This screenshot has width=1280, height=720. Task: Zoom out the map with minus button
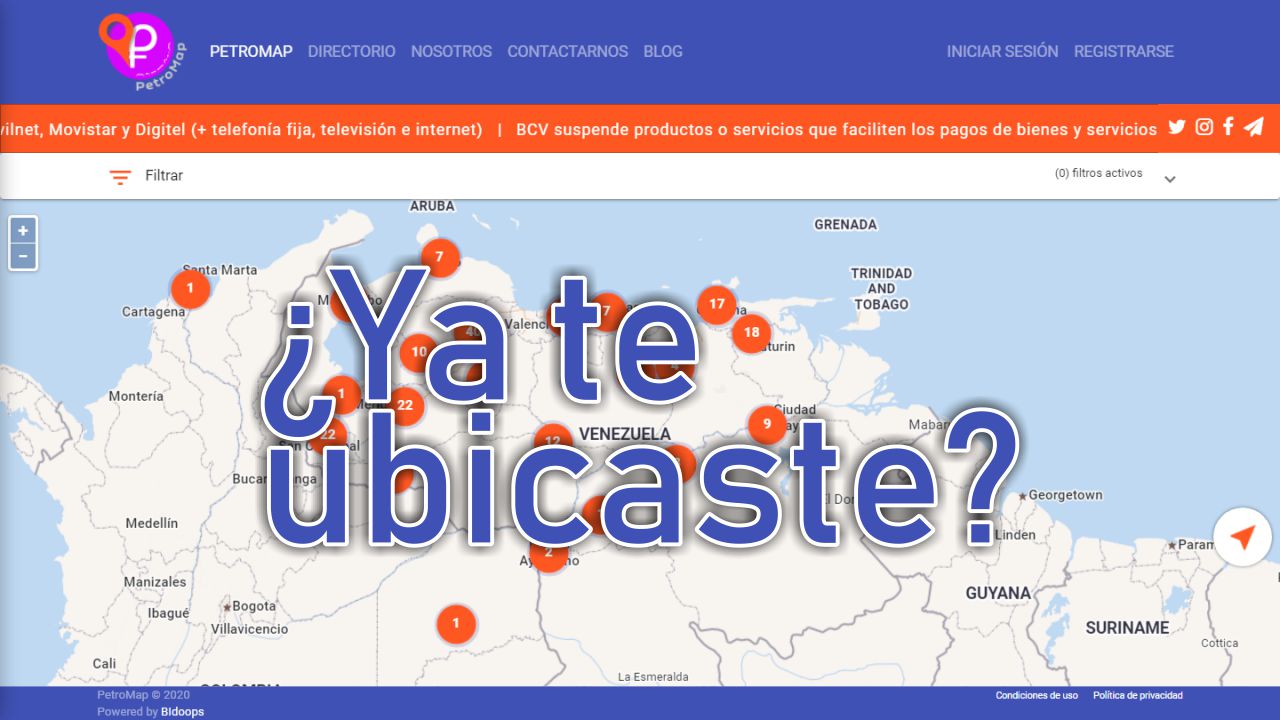click(x=23, y=256)
